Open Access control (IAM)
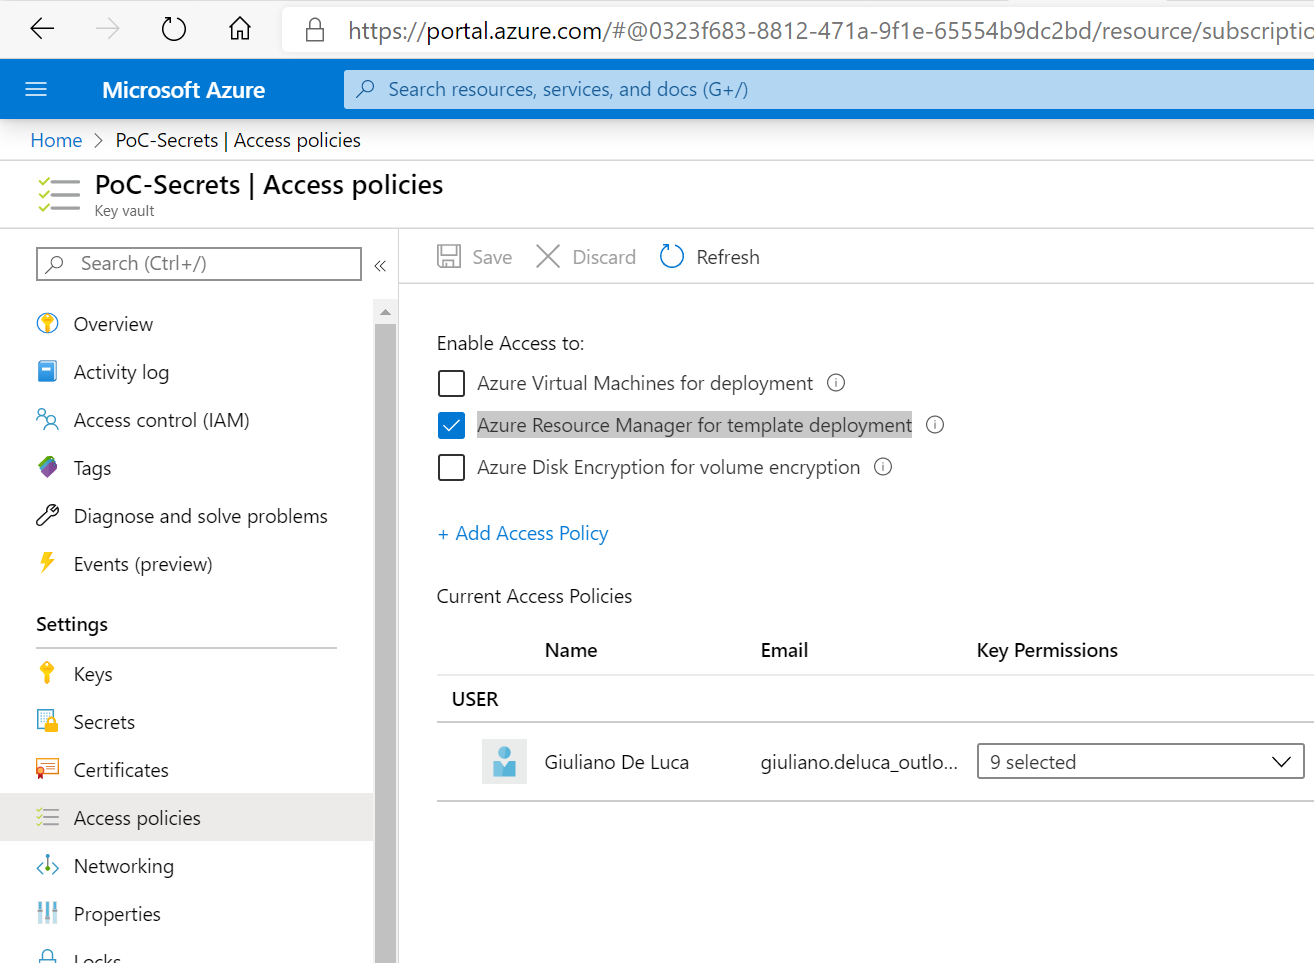This screenshot has height=963, width=1314. tap(161, 420)
